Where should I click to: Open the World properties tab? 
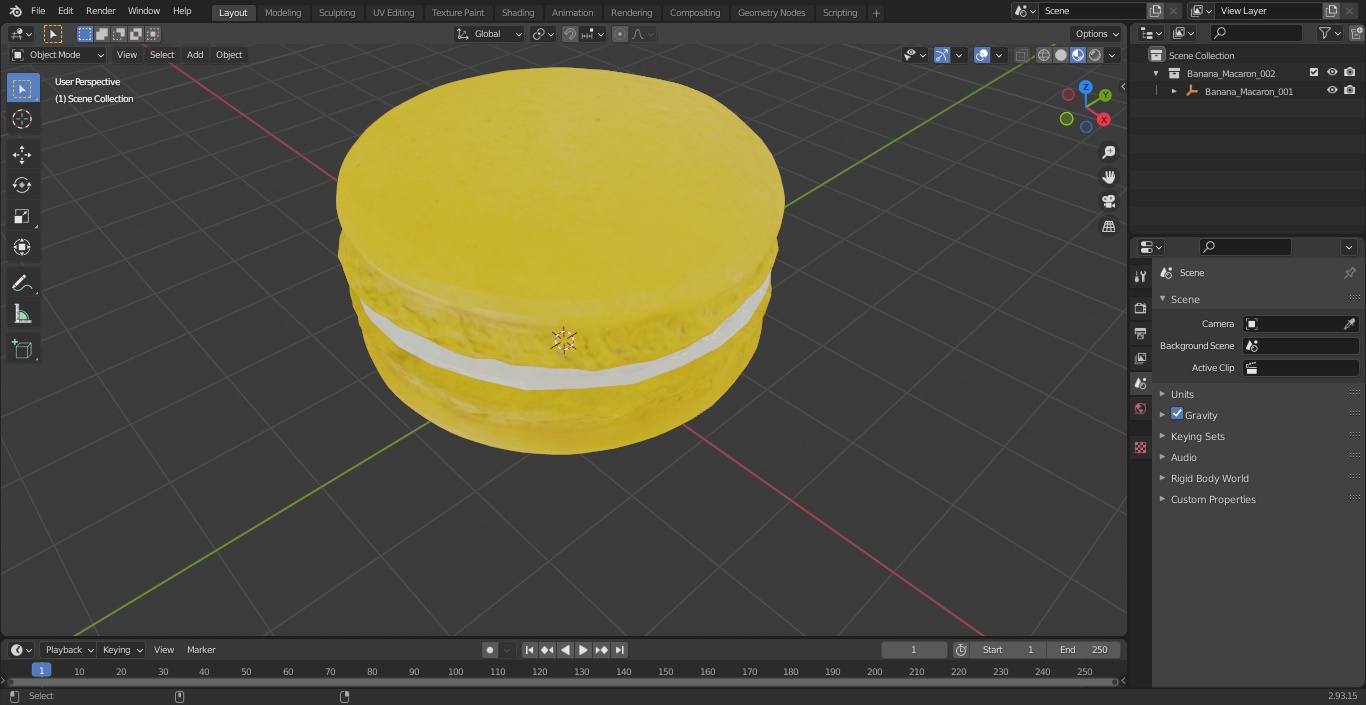point(1140,408)
